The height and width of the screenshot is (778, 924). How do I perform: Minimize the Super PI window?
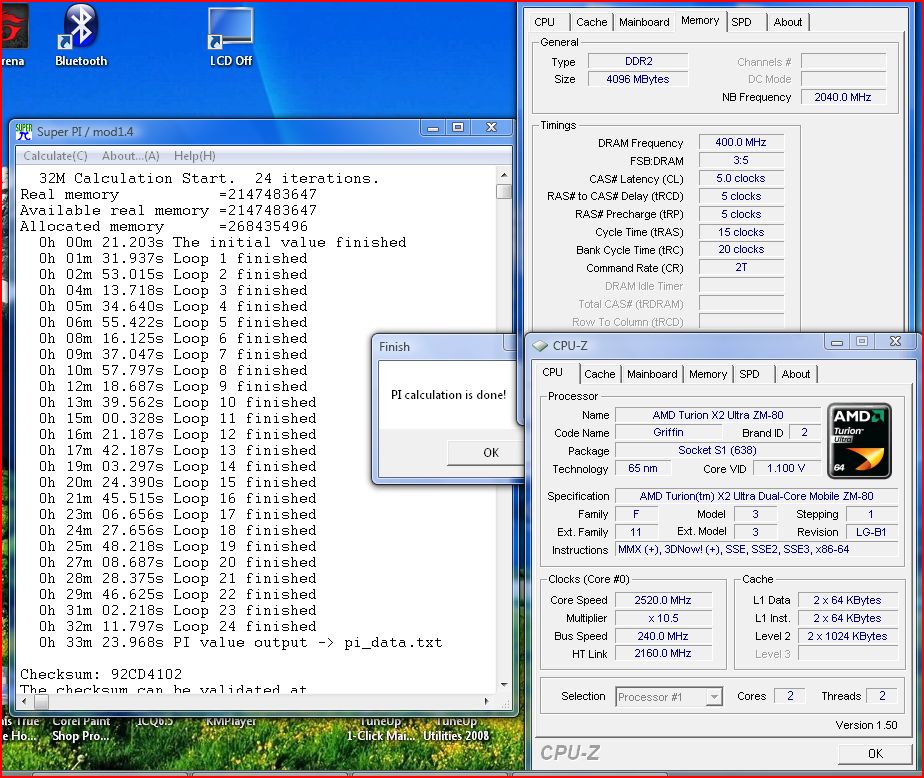(433, 127)
